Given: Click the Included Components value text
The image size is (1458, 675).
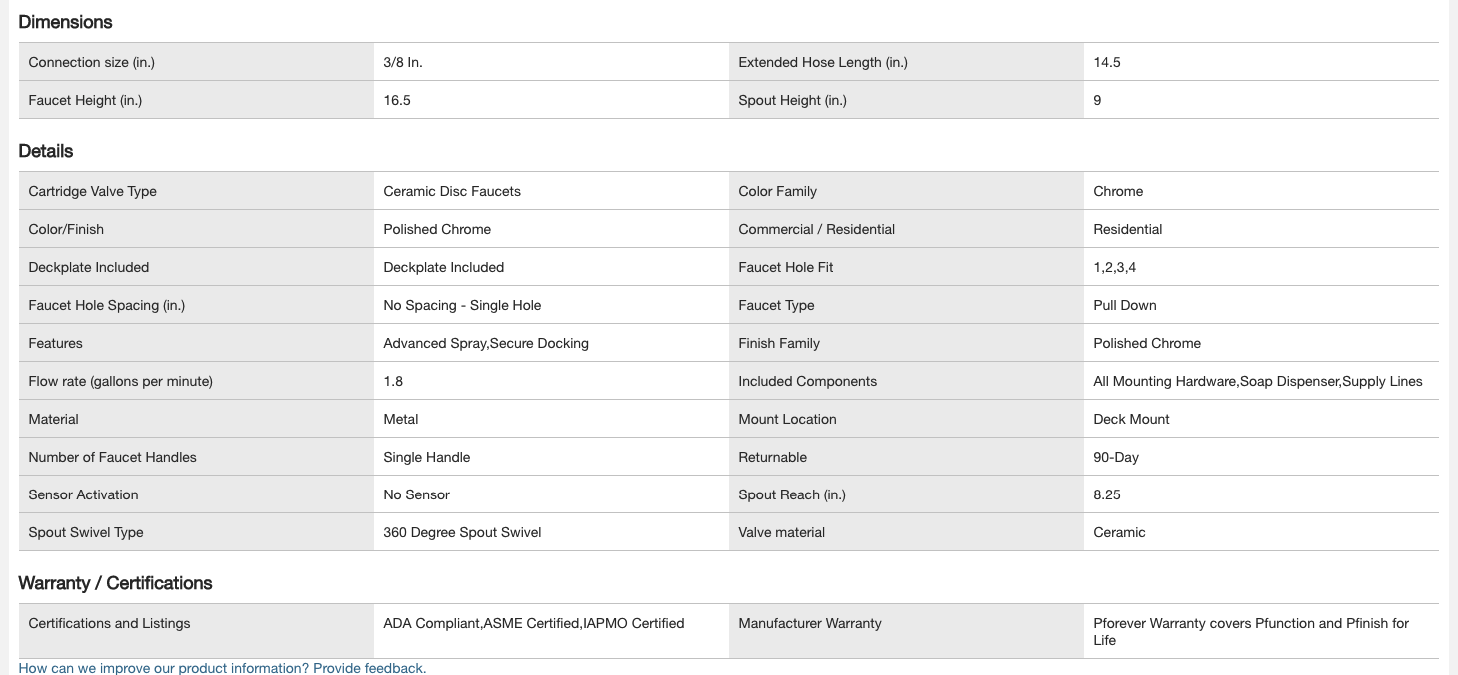Looking at the screenshot, I should click(x=1258, y=381).
